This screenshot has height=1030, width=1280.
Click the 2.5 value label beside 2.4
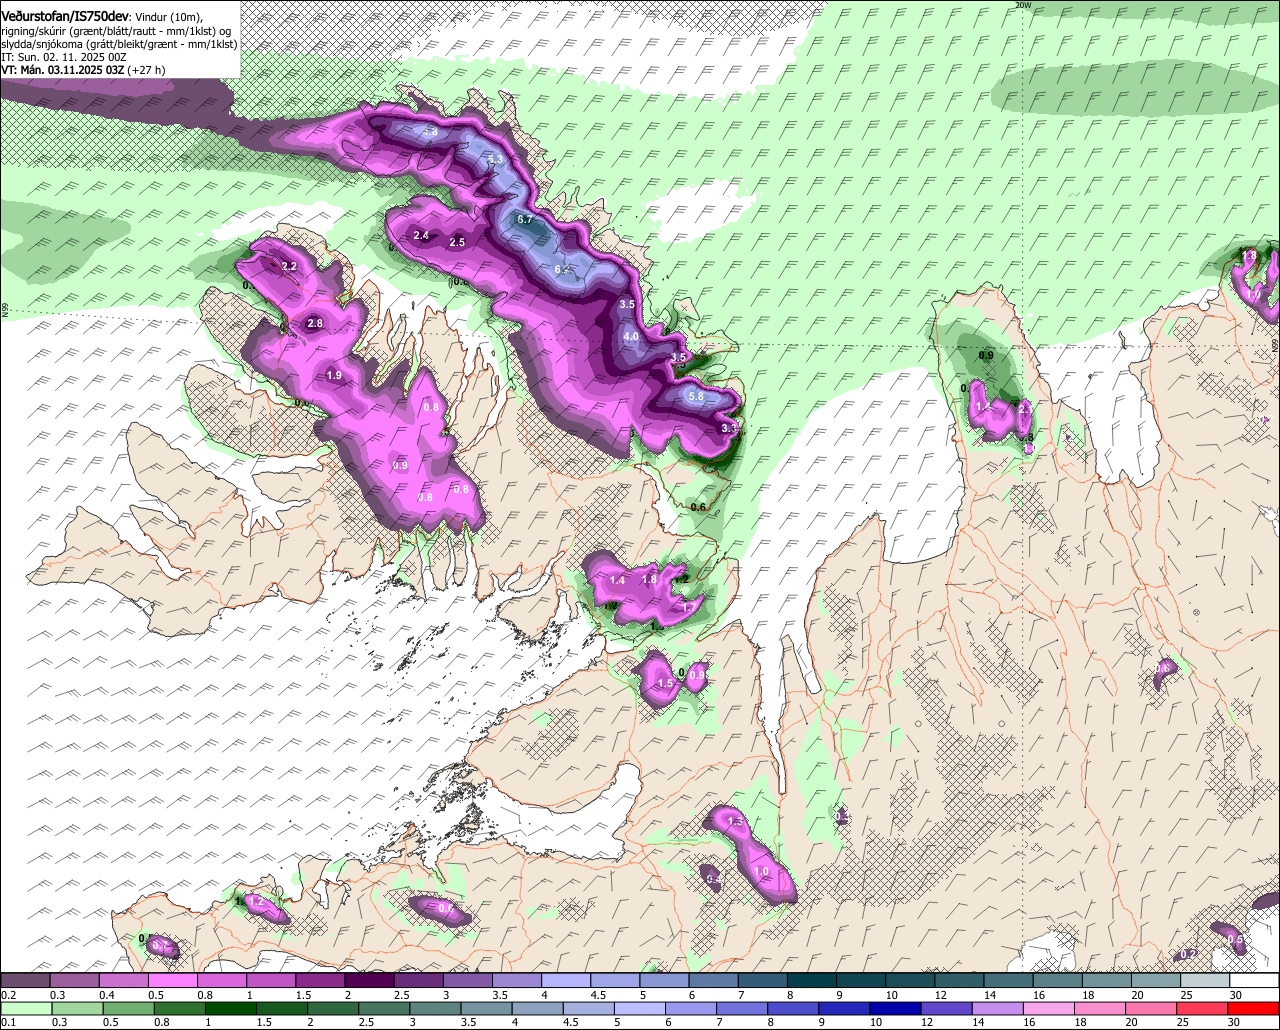[x=458, y=242]
